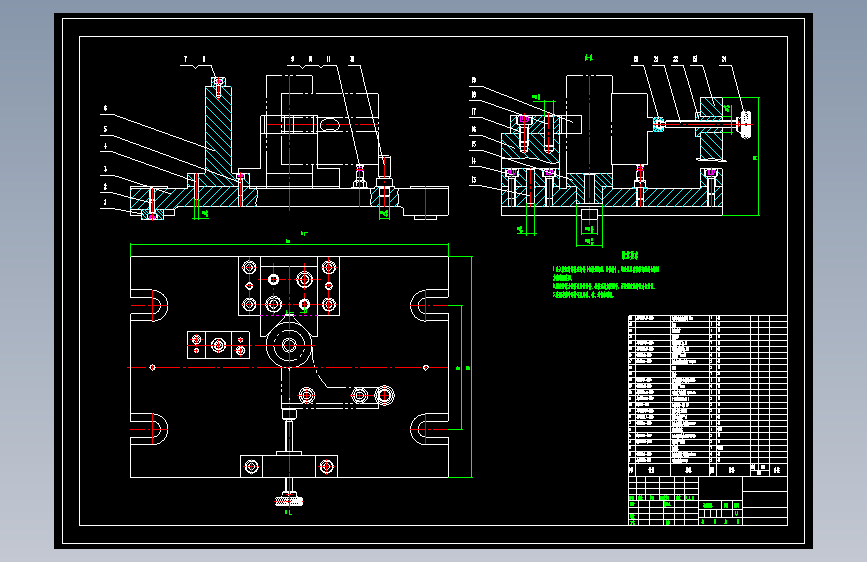
Task: Select the right locating pin hole on the plan centerline
Action: [426, 367]
